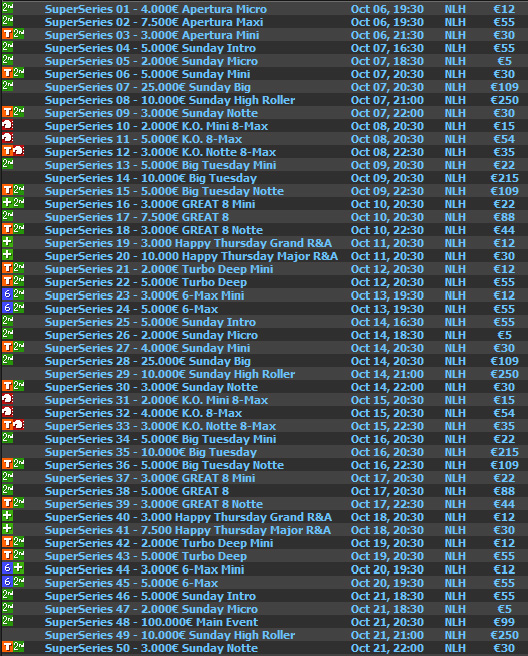Viewport: 528px width, 656px height.
Task: Click the €99 buy-in on the Main Event row
Action: 504,622
